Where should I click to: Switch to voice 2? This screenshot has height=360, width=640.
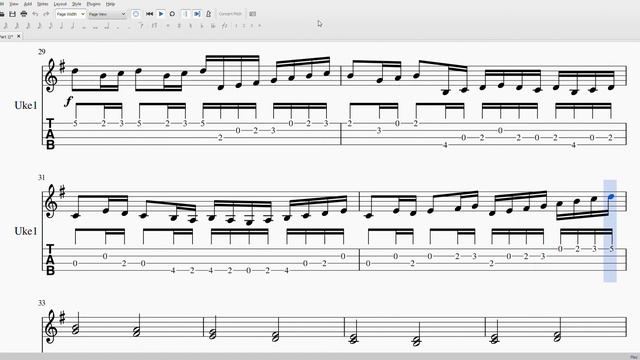244,26
